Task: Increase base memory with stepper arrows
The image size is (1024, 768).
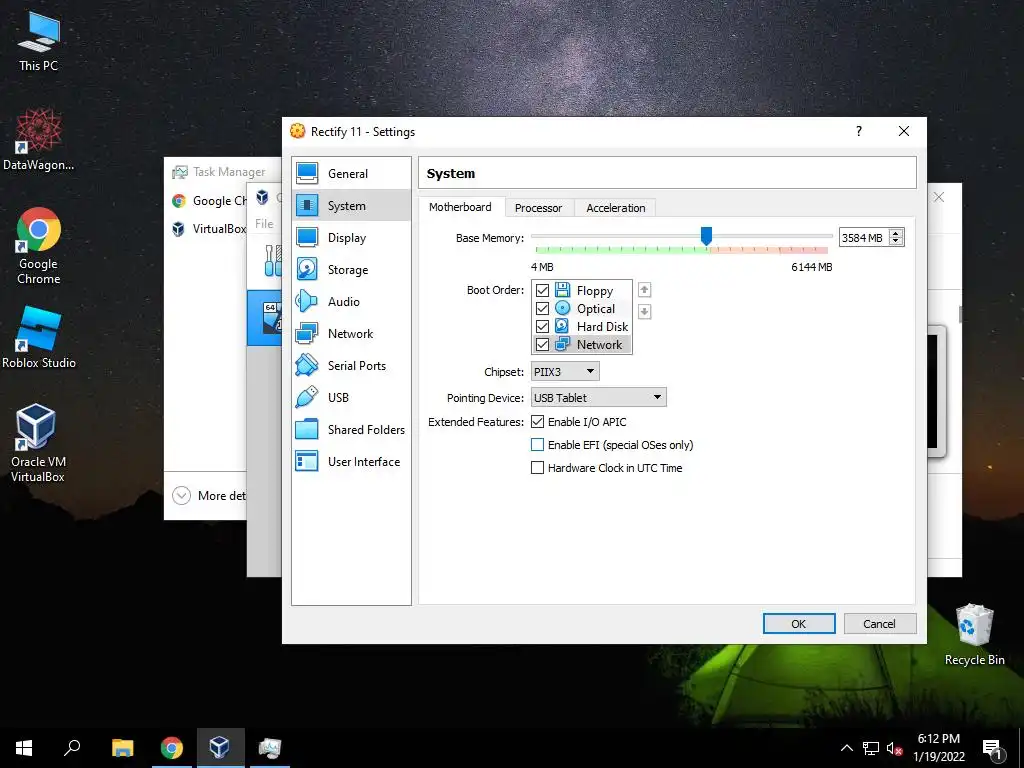Action: pyautogui.click(x=897, y=233)
